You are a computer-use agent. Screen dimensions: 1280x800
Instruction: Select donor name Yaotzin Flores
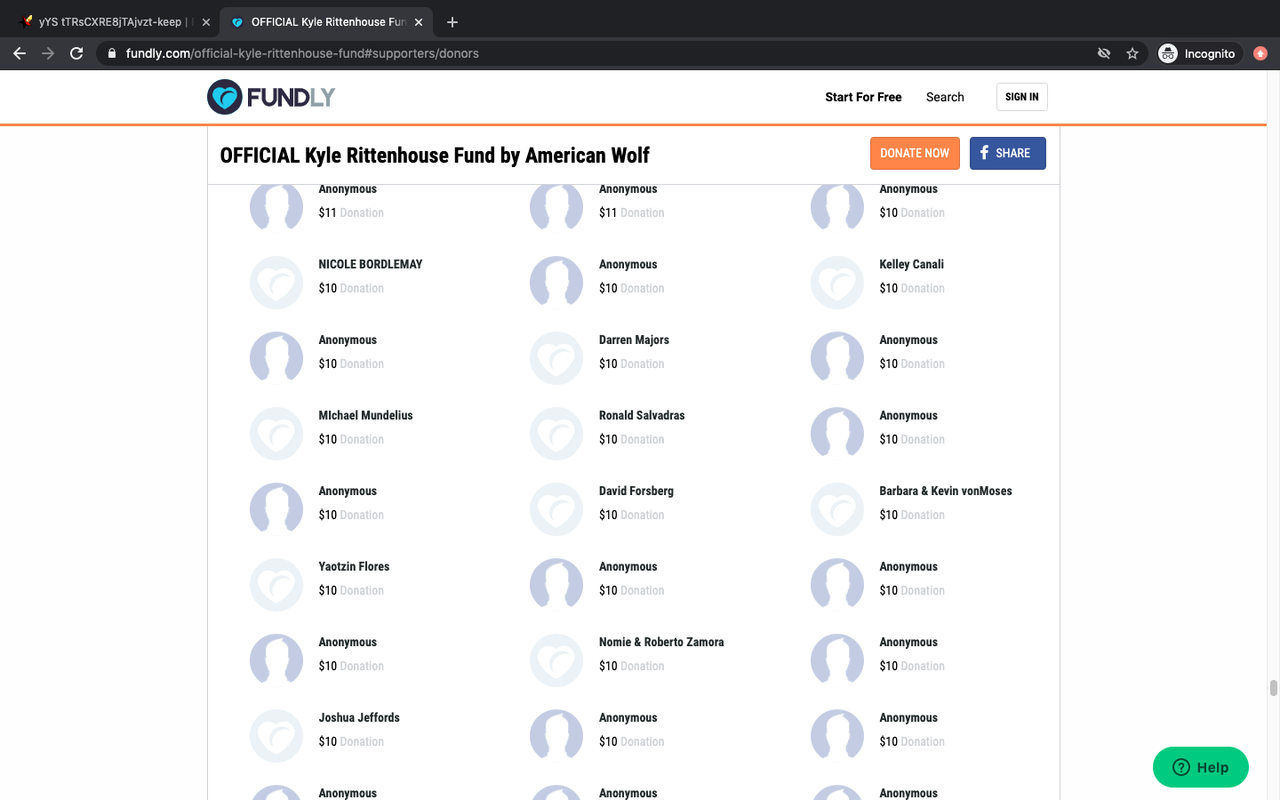(354, 566)
